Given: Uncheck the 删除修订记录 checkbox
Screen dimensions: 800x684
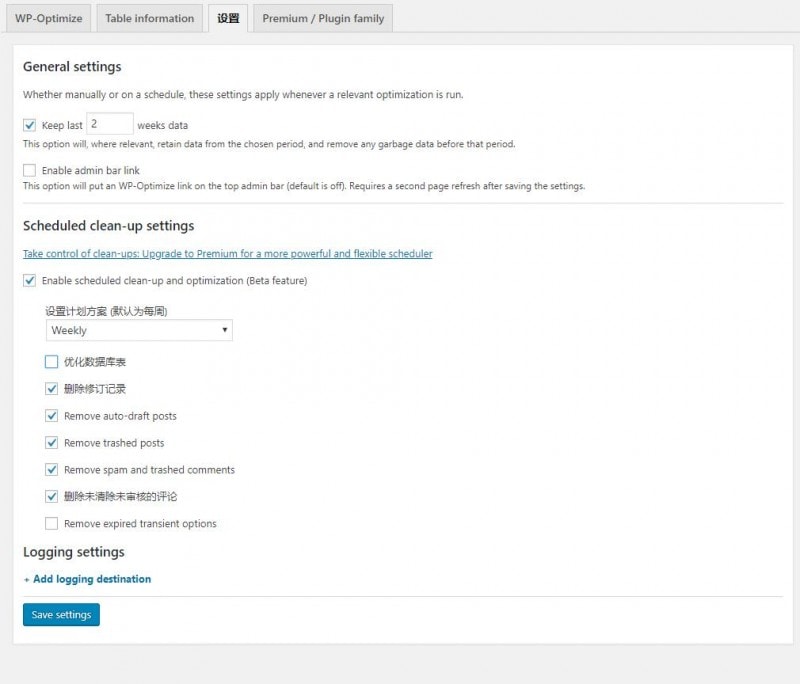Looking at the screenshot, I should [52, 389].
